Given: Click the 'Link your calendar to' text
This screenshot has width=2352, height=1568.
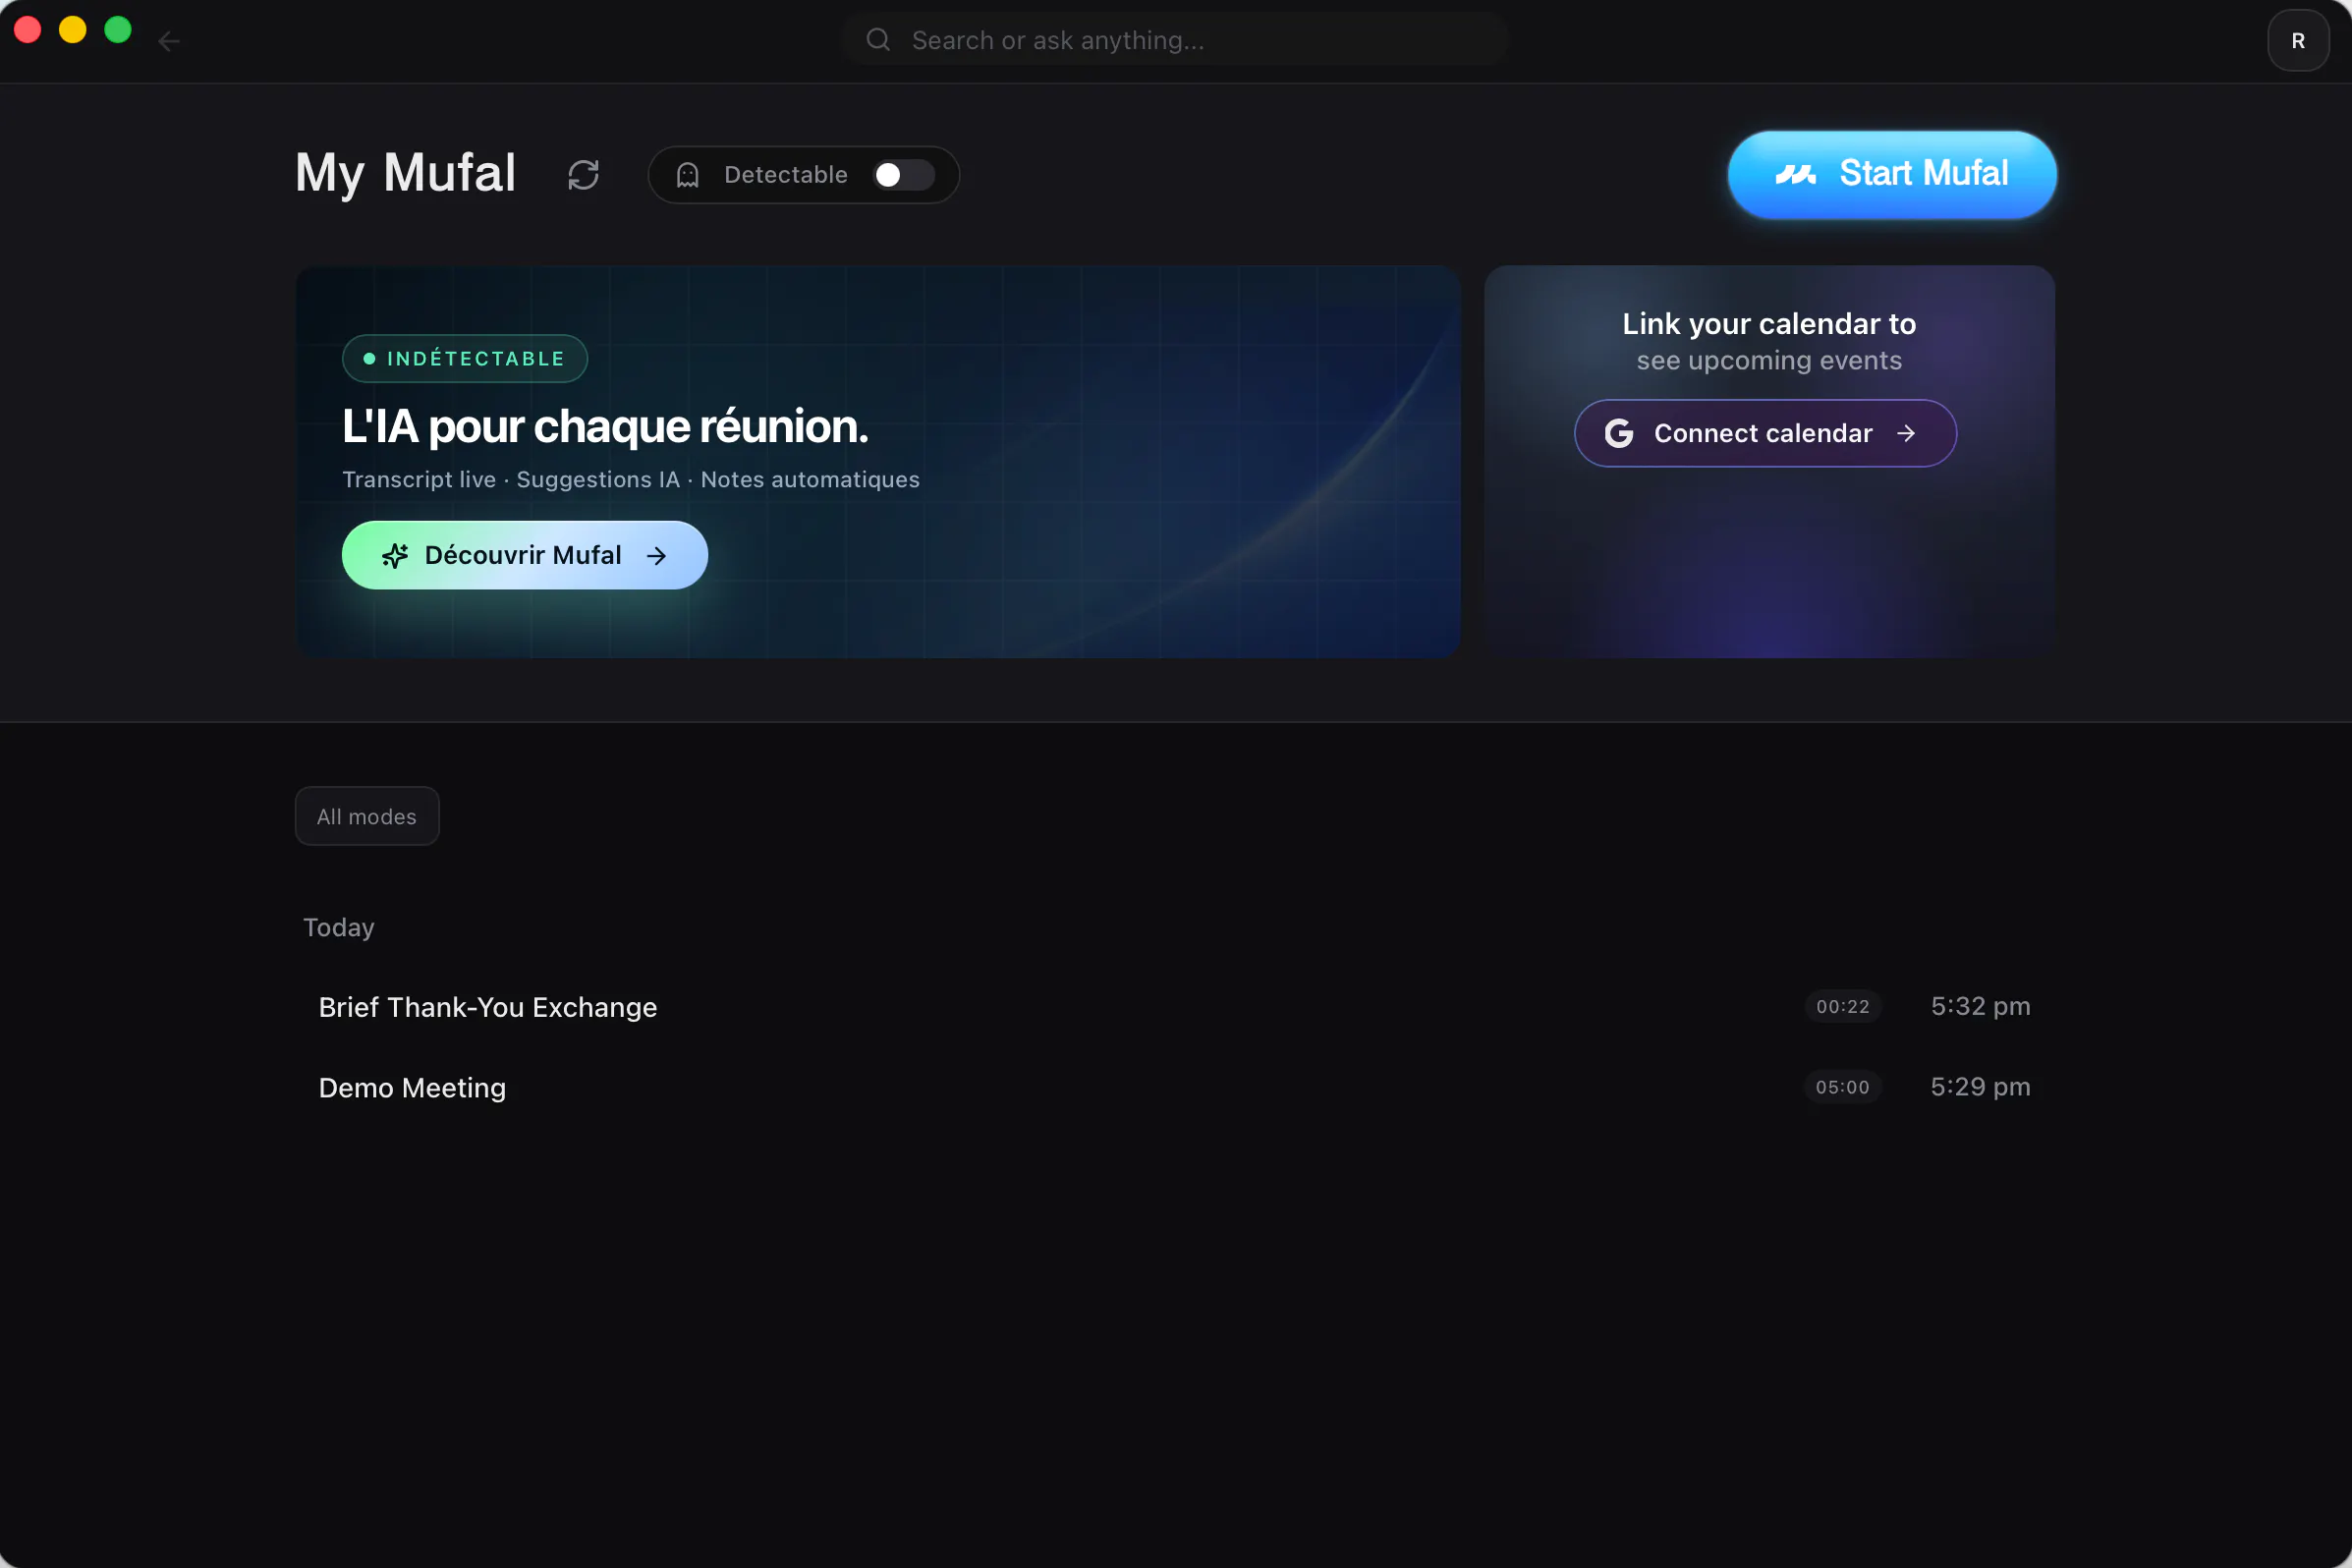Looking at the screenshot, I should 1769,324.
